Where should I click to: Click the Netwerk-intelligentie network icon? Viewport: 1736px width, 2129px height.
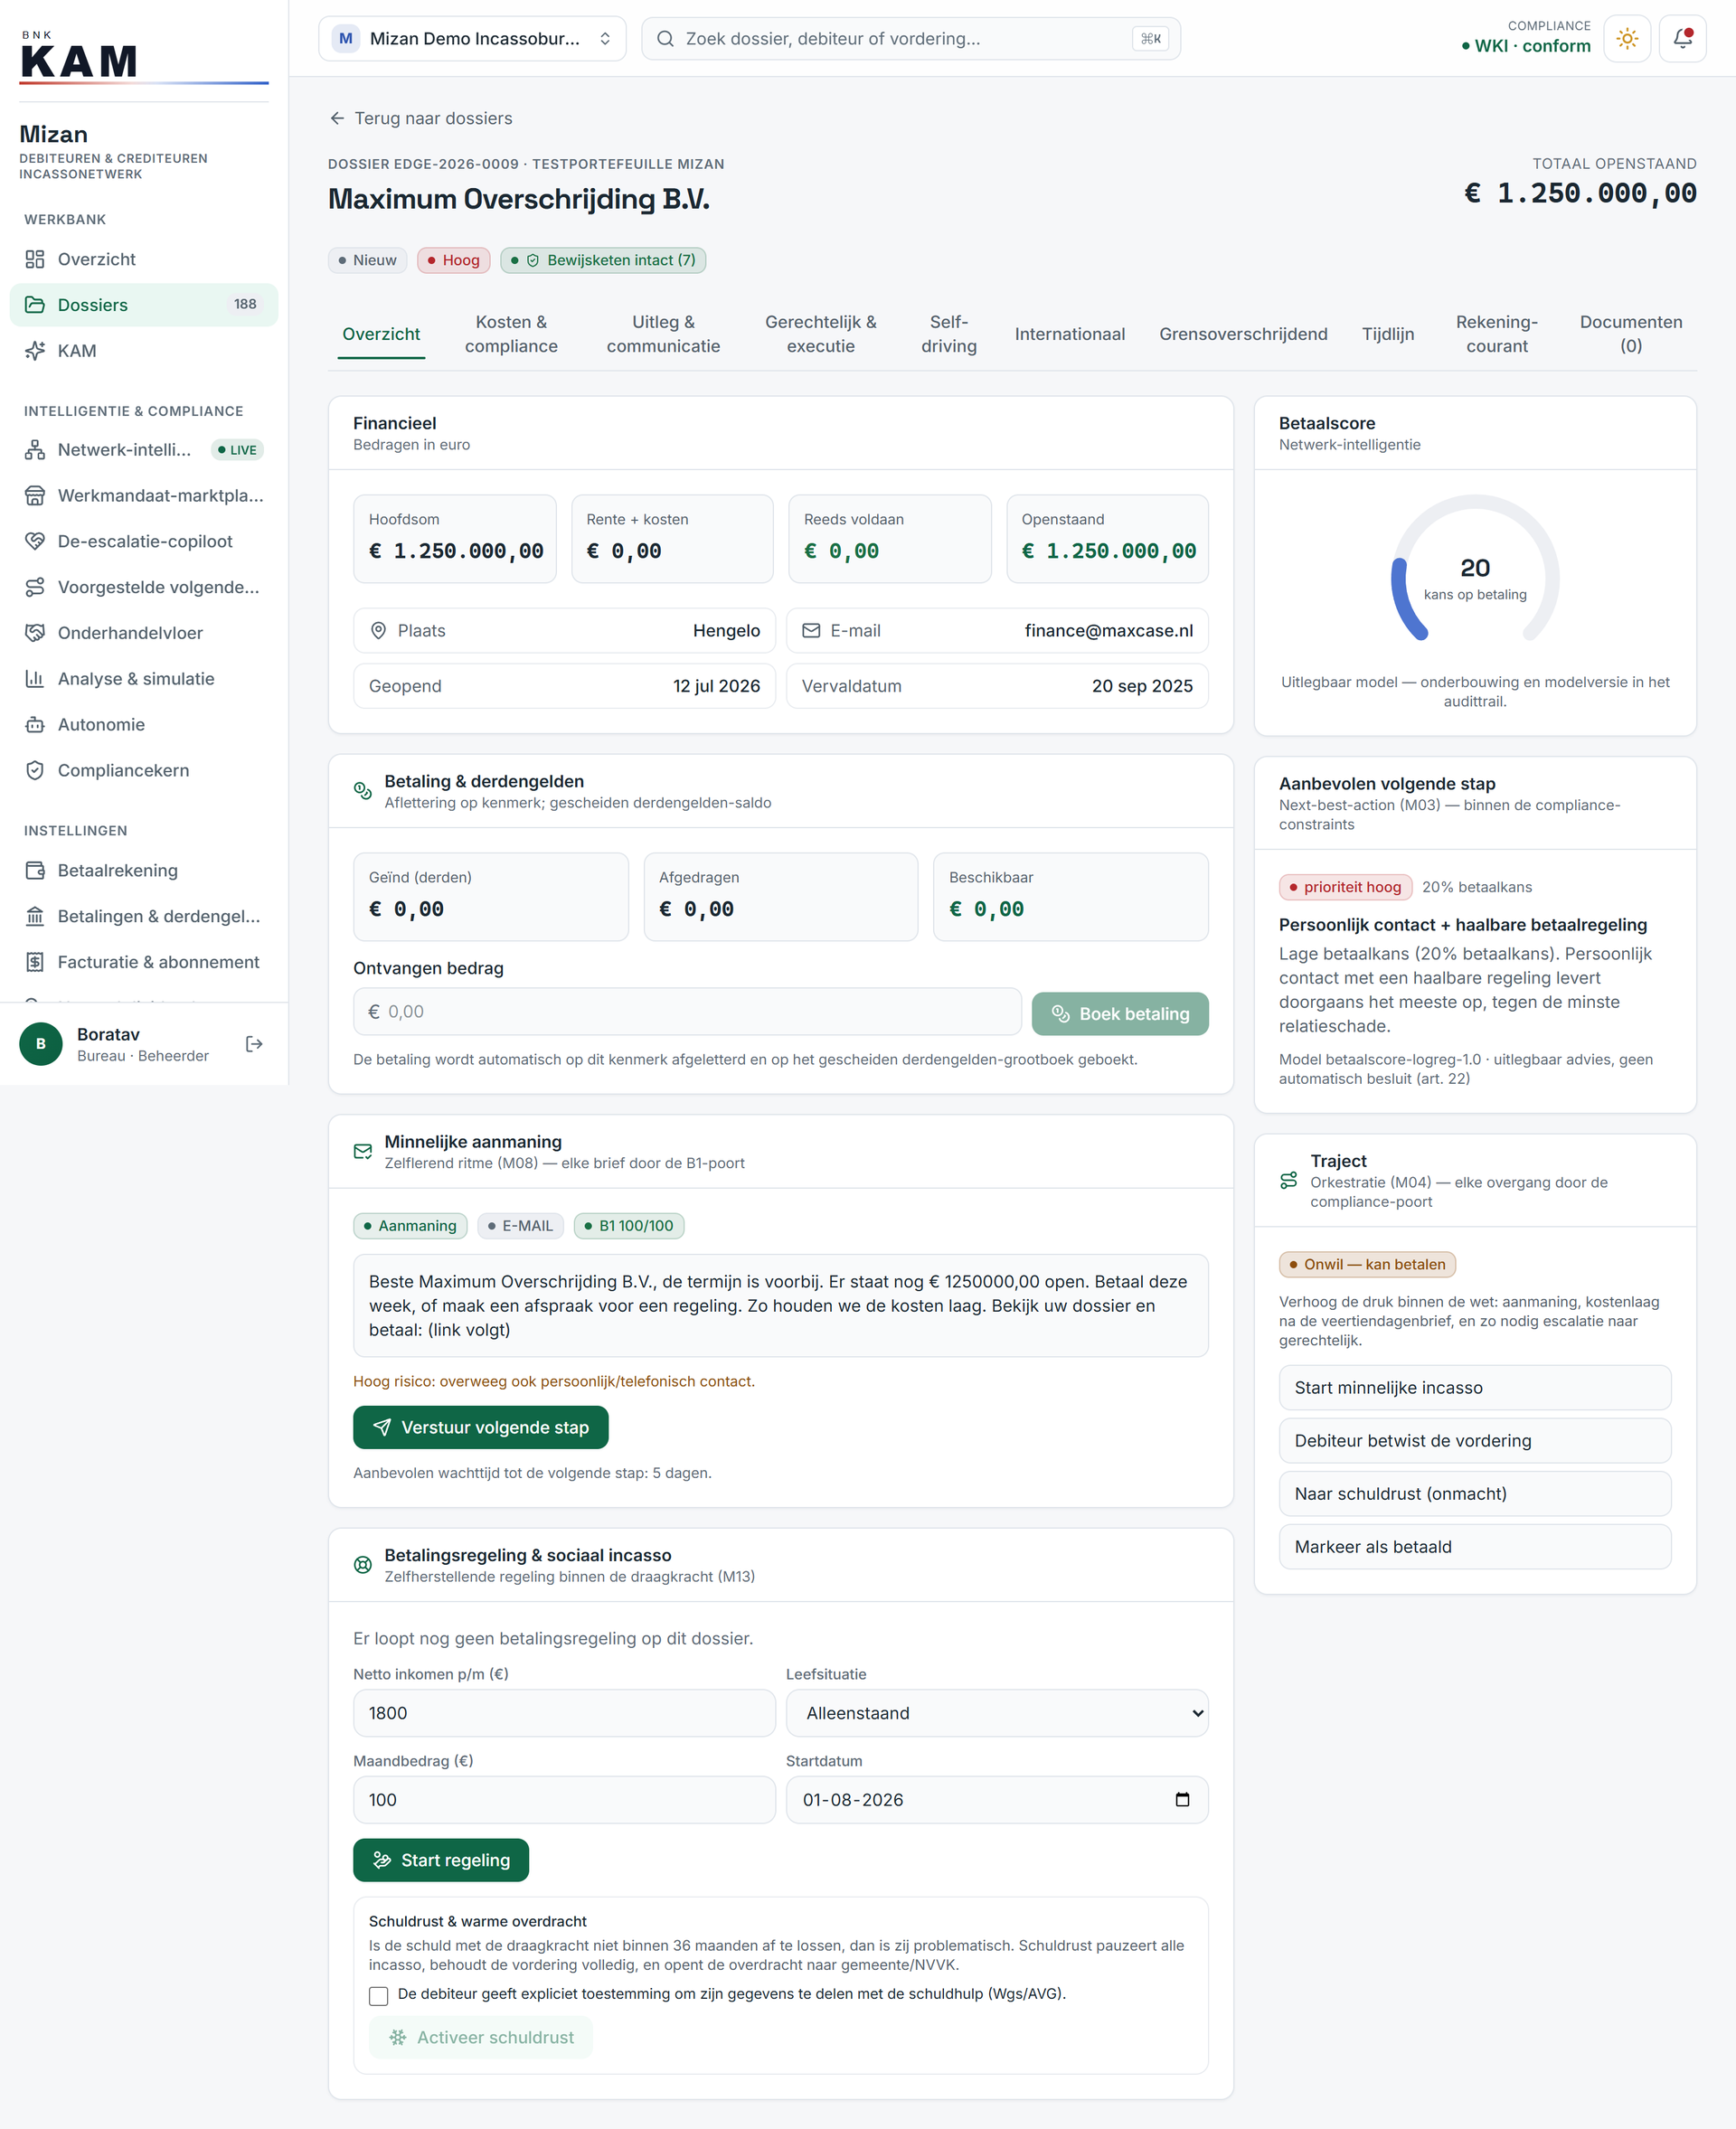35,450
